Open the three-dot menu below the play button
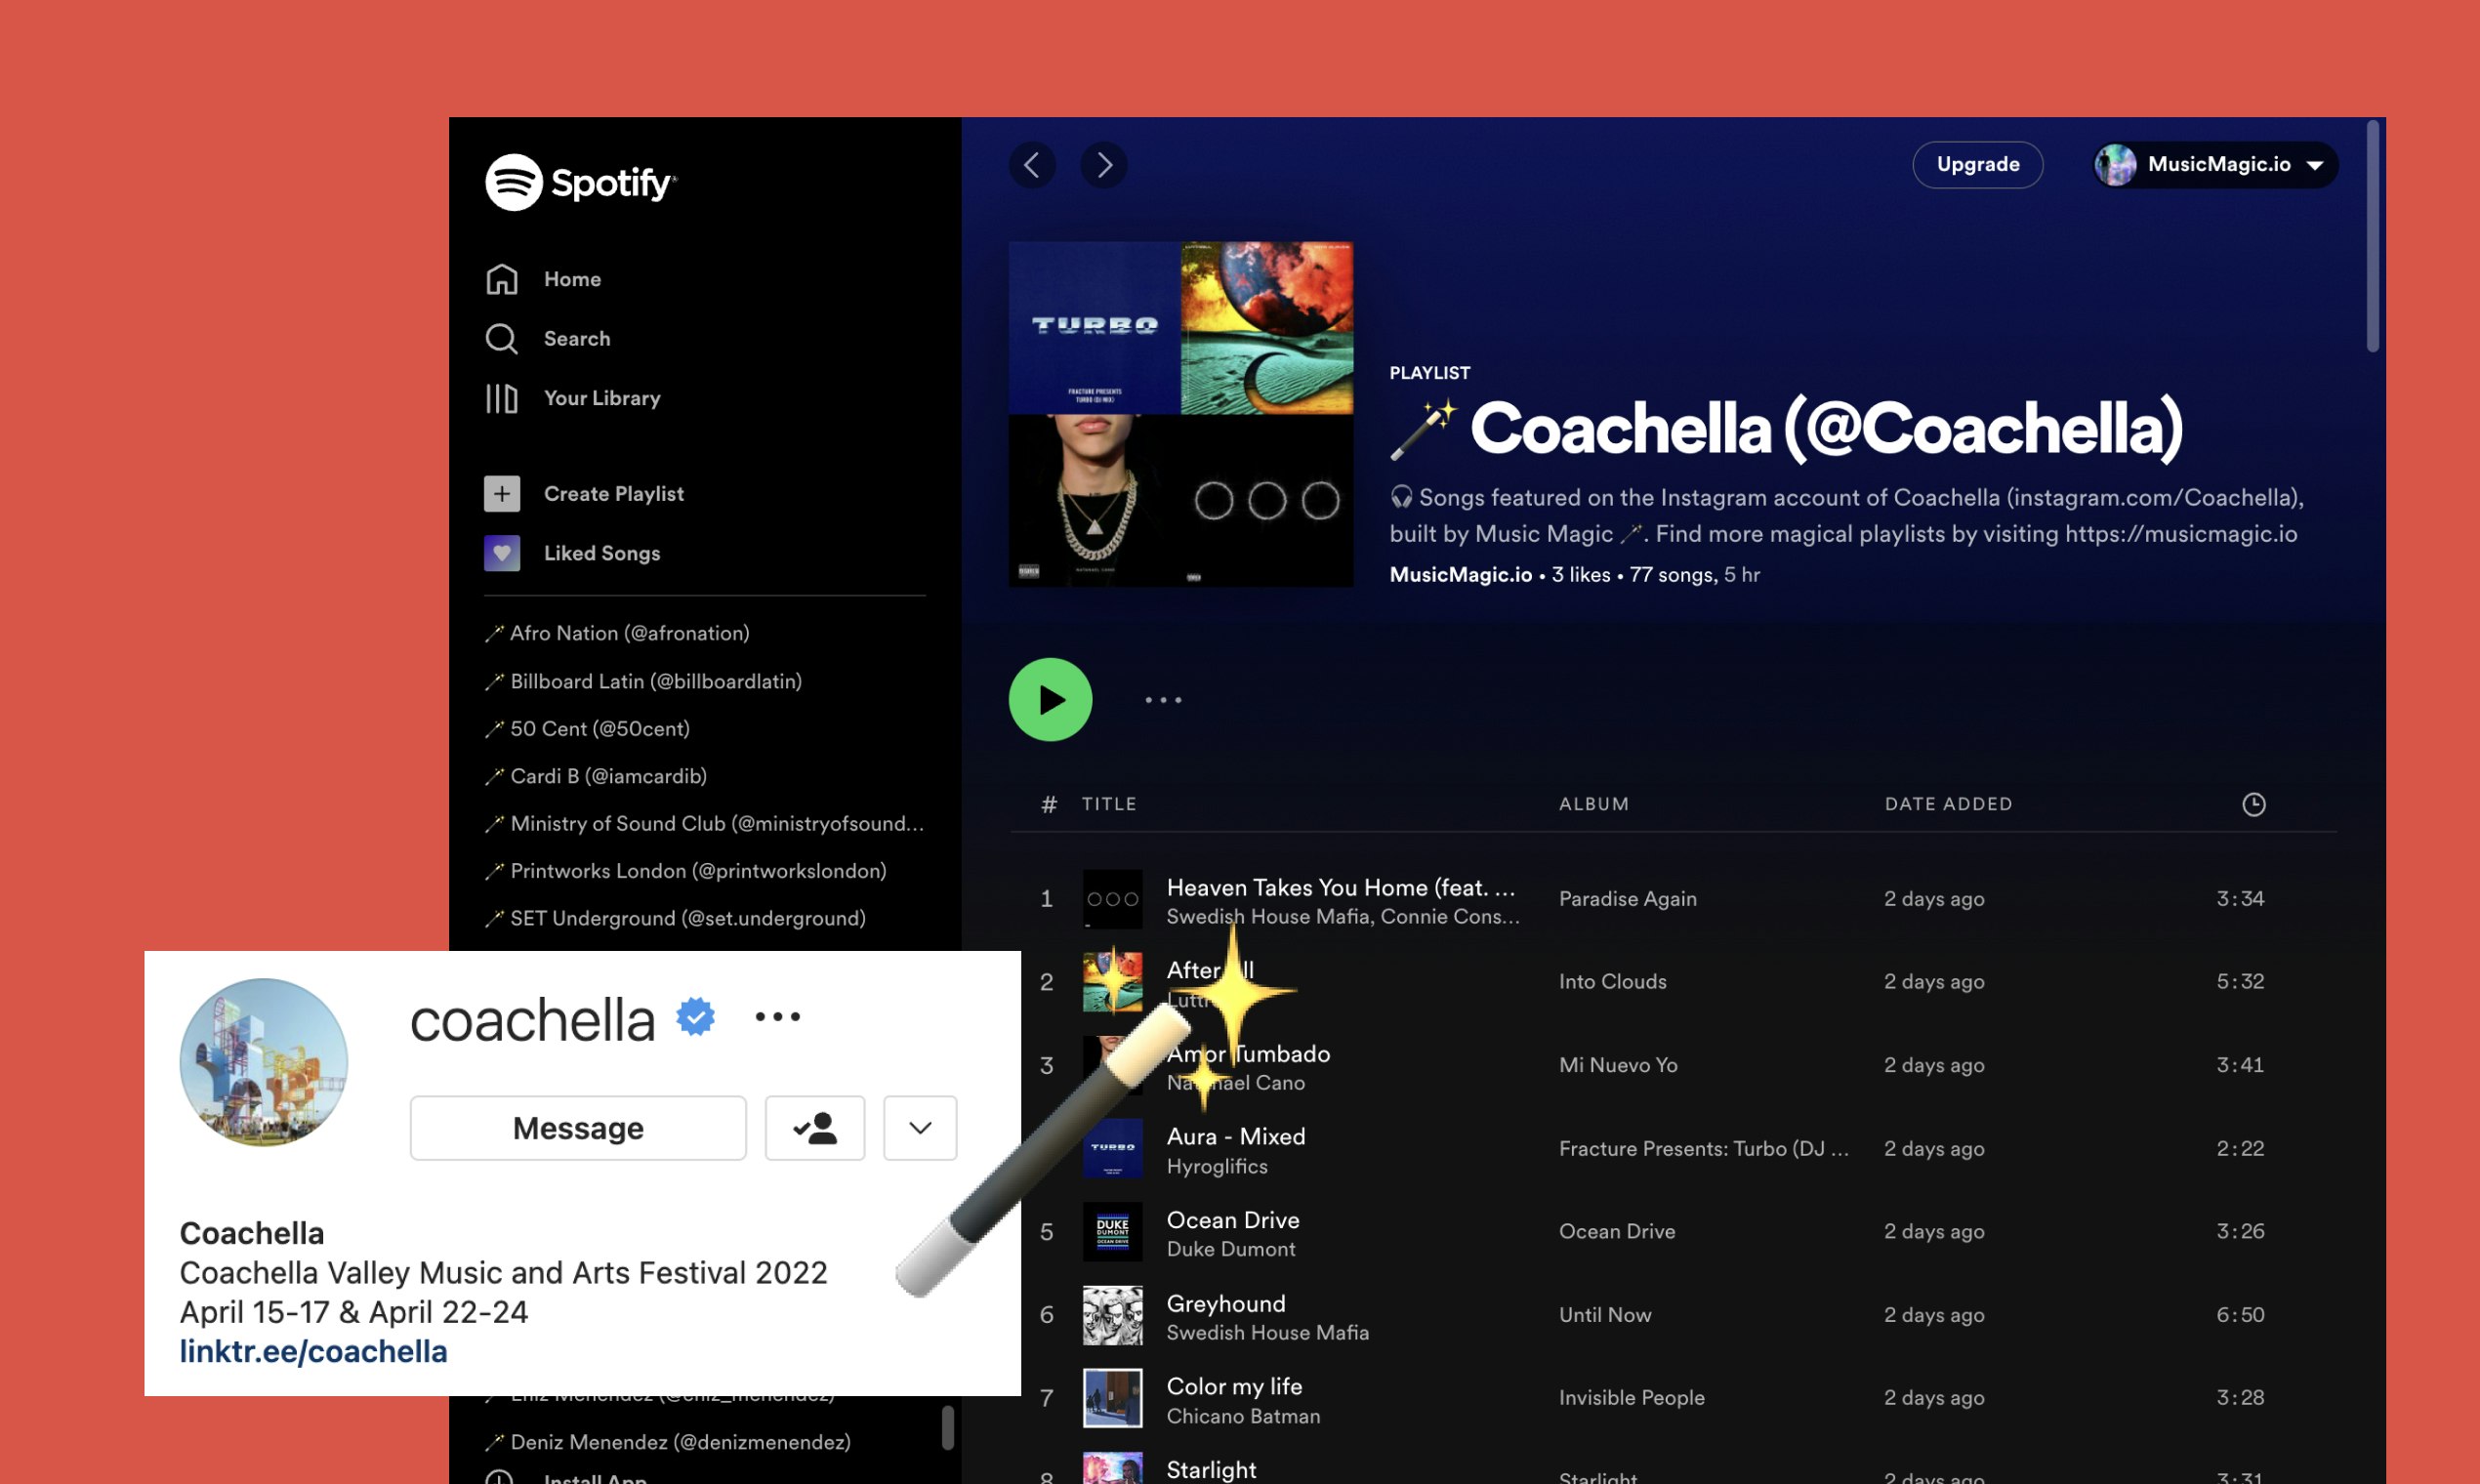Viewport: 2480px width, 1484px height. [1162, 700]
